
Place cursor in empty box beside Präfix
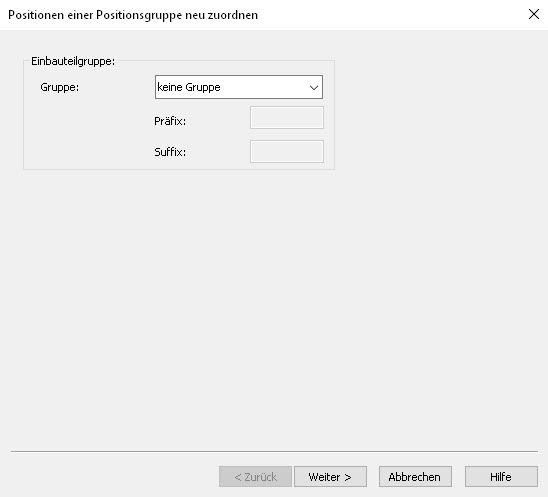[287, 117]
